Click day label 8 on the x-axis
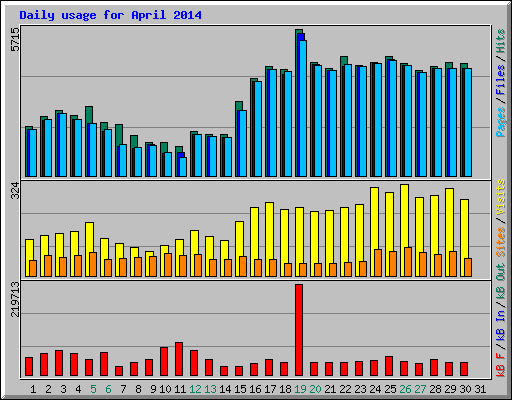 pos(138,389)
